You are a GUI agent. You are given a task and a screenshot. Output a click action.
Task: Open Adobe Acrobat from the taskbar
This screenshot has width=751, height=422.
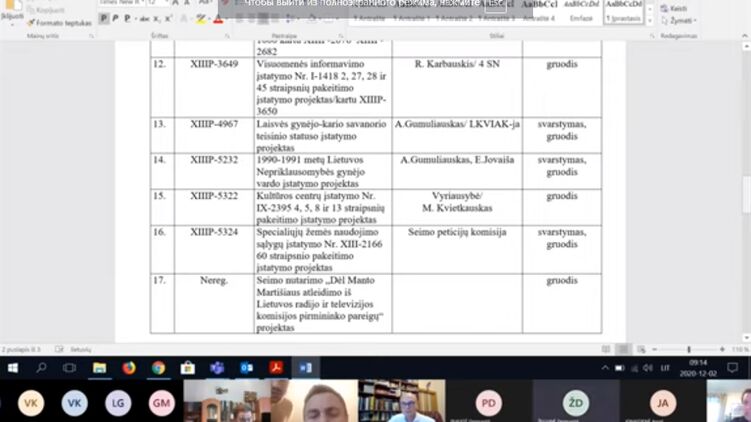276,368
